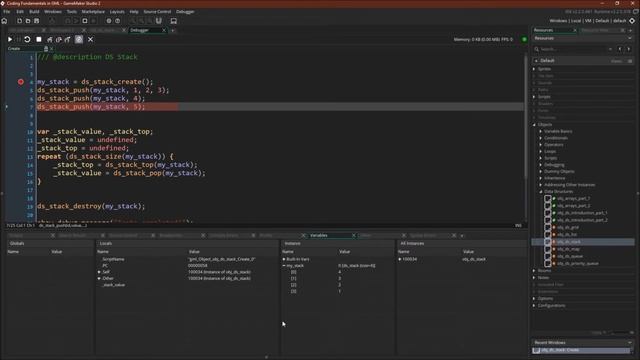Step over the current line

pyautogui.click(x=58, y=40)
